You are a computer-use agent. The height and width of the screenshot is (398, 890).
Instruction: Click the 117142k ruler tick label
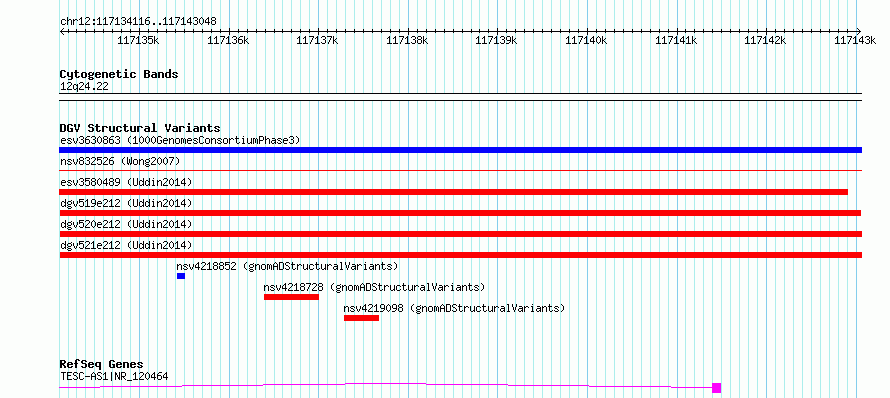765,40
